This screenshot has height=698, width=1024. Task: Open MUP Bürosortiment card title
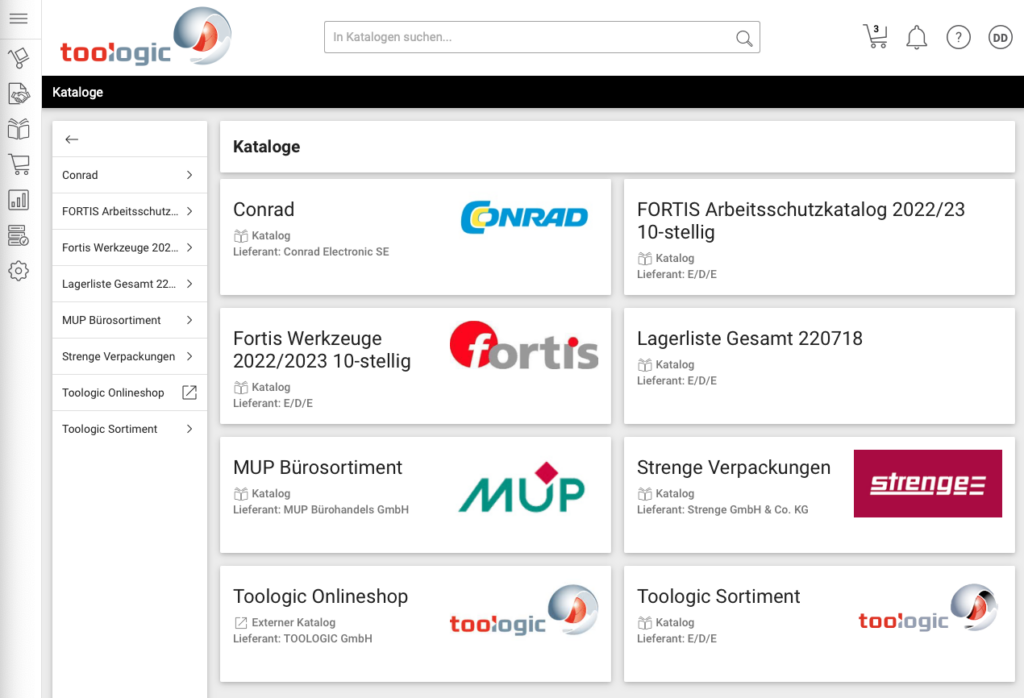click(x=317, y=468)
